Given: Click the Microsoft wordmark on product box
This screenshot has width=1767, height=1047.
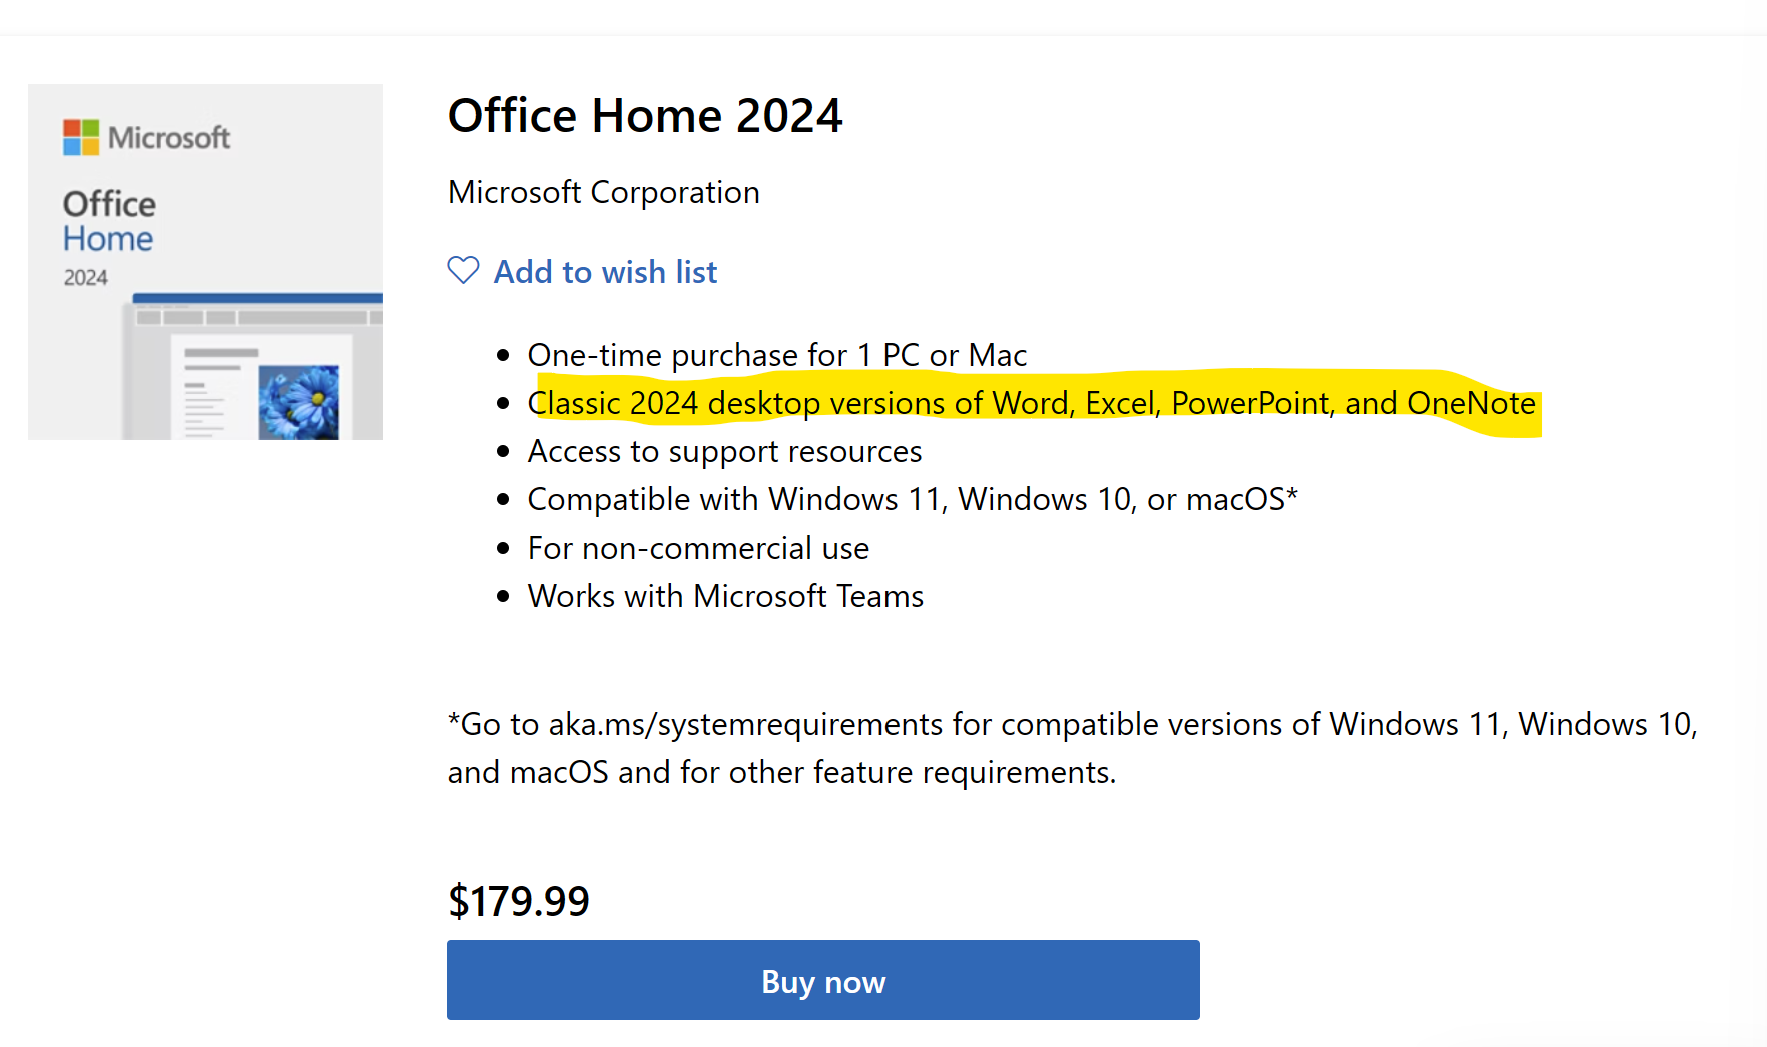Looking at the screenshot, I should coord(169,138).
